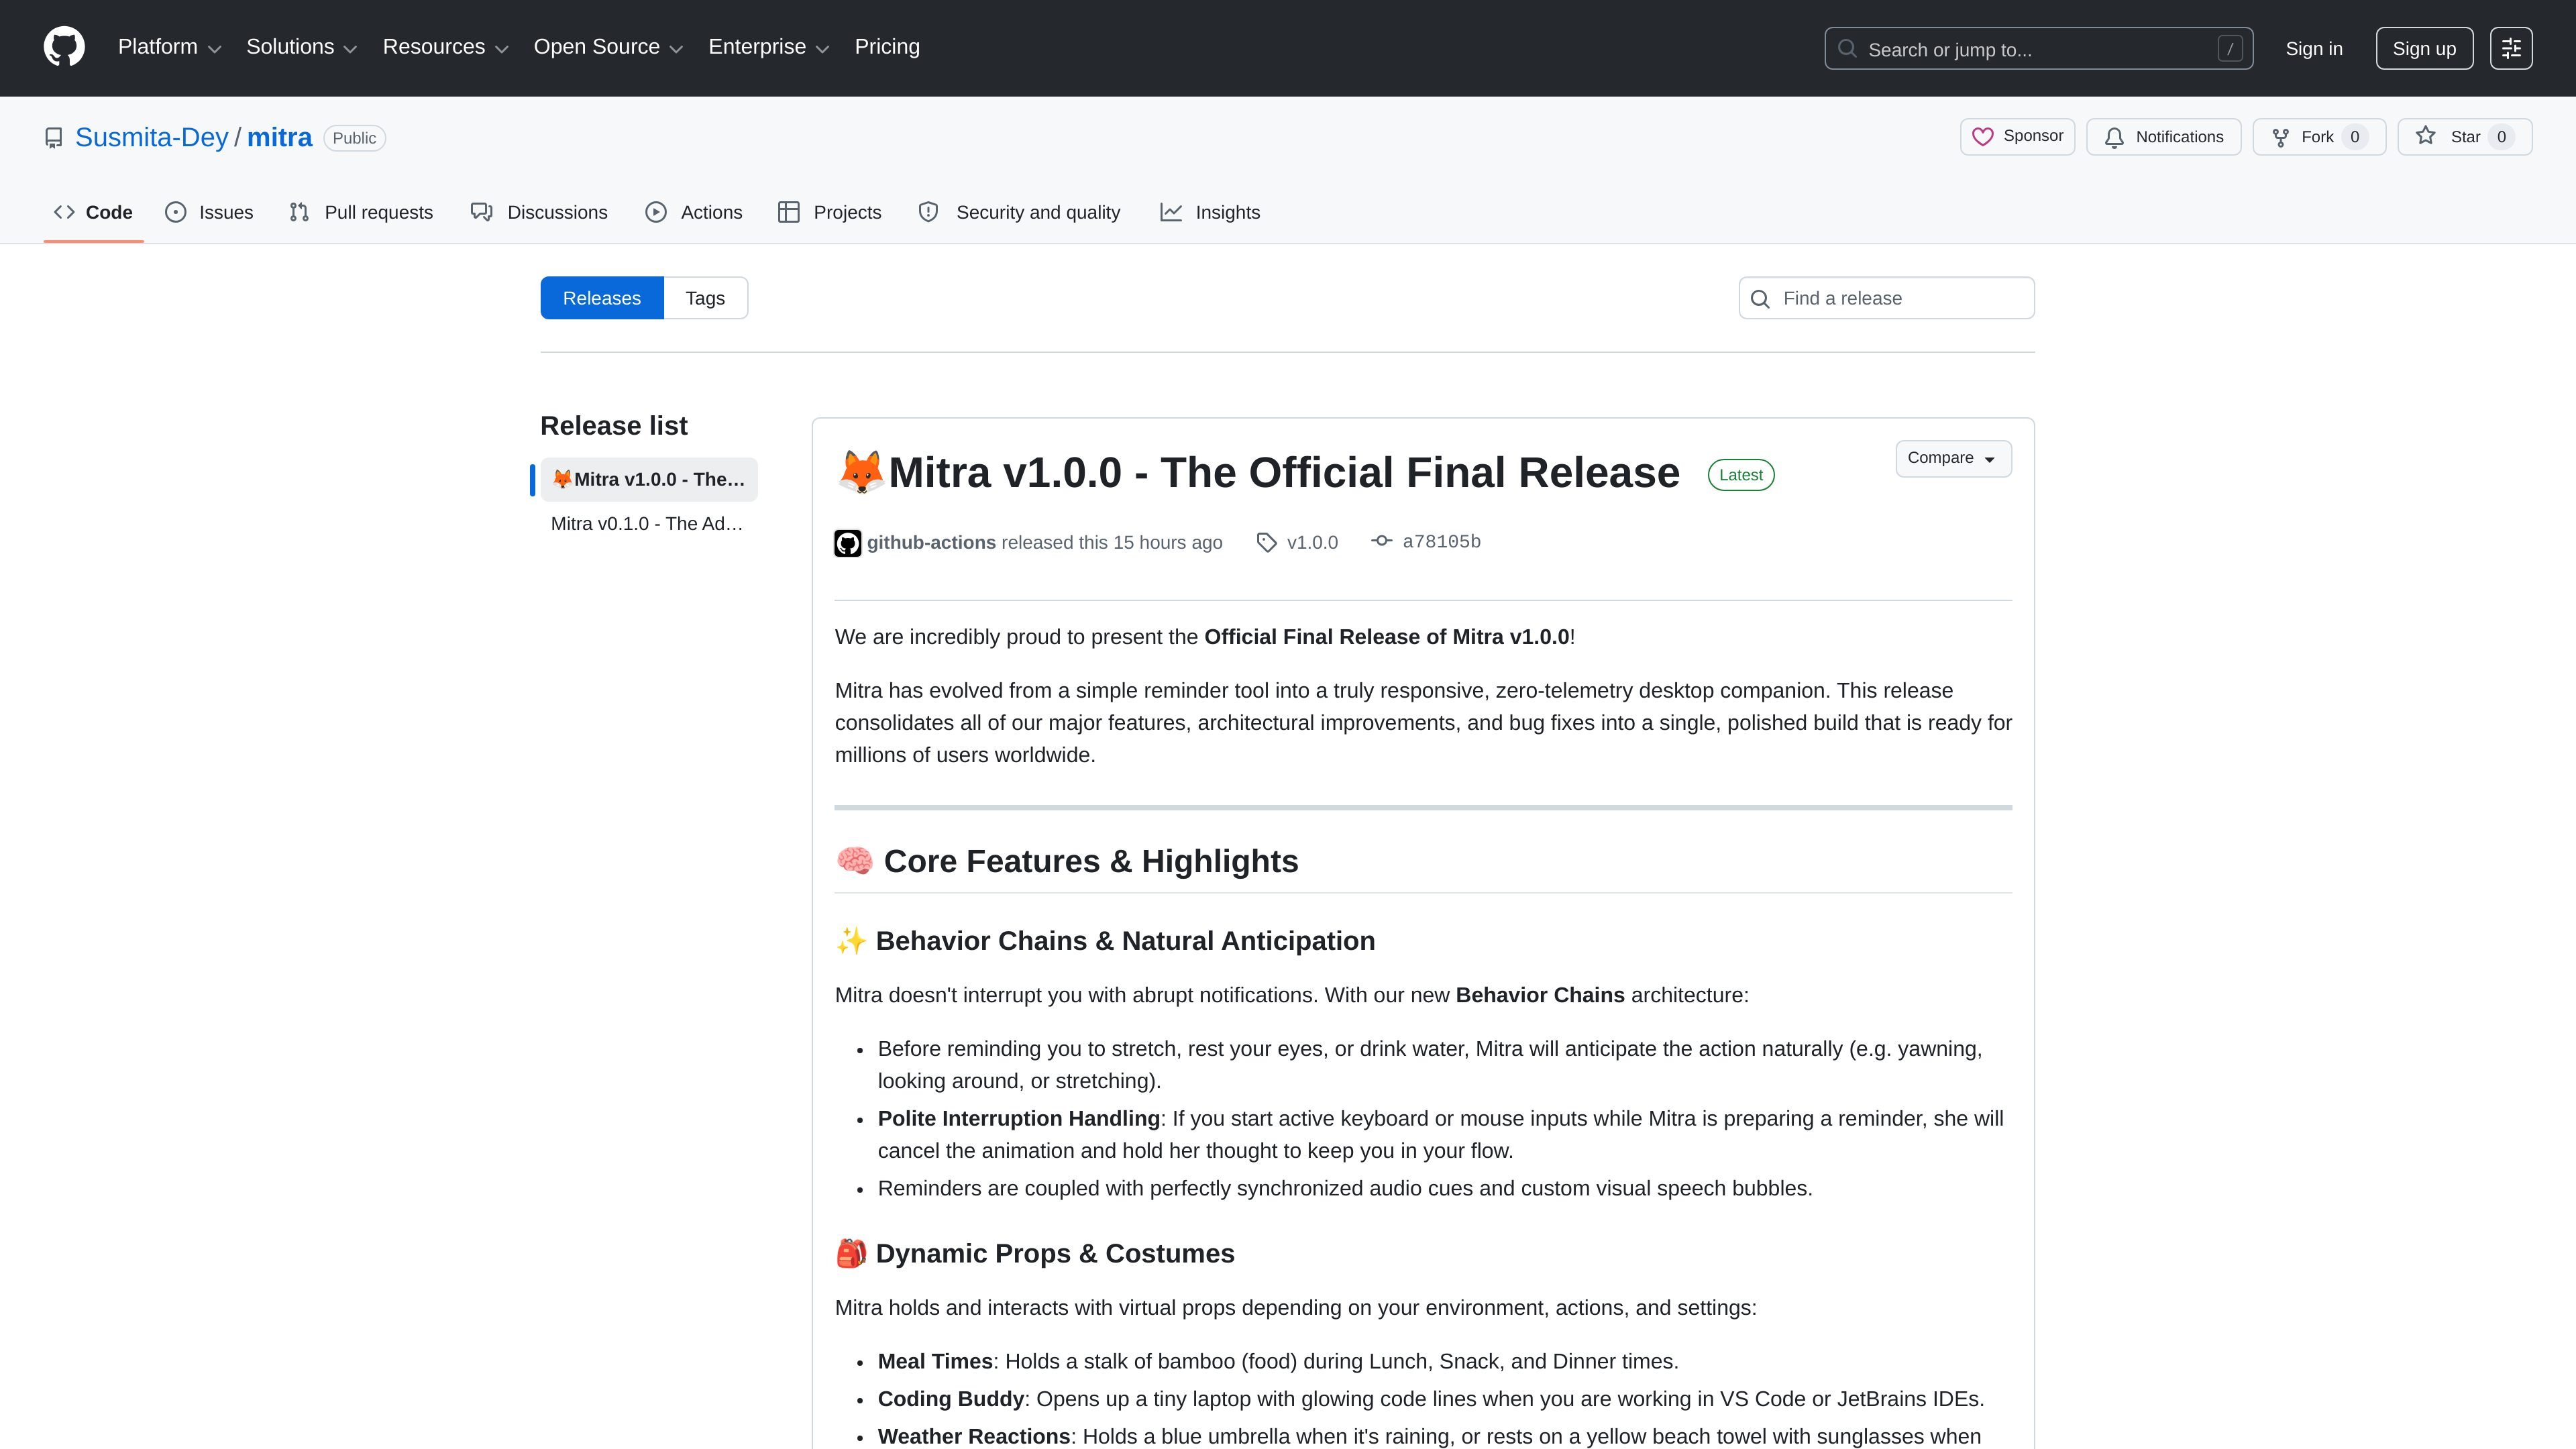Focus the Find a release field

coord(1886,298)
